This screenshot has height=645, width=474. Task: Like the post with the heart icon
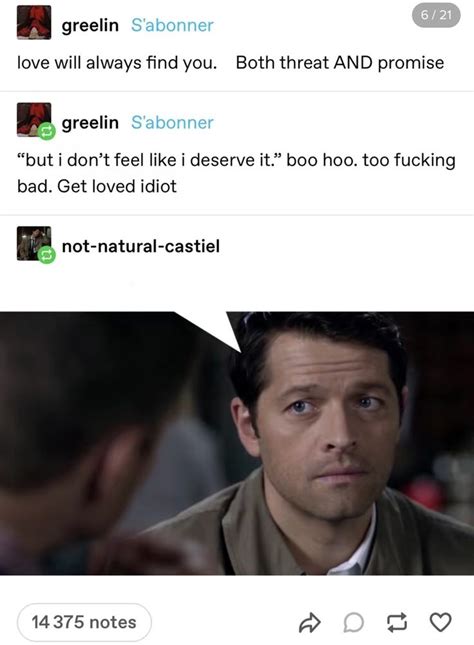tap(441, 622)
